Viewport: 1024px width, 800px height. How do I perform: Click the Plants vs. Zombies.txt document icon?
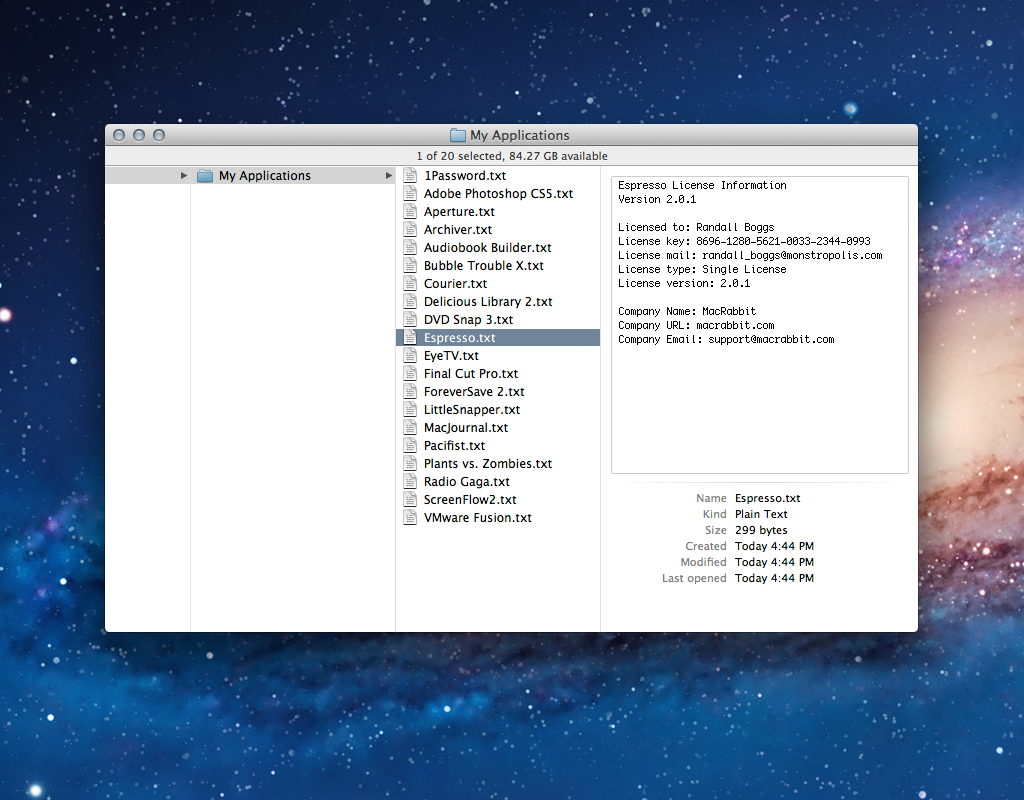point(410,463)
